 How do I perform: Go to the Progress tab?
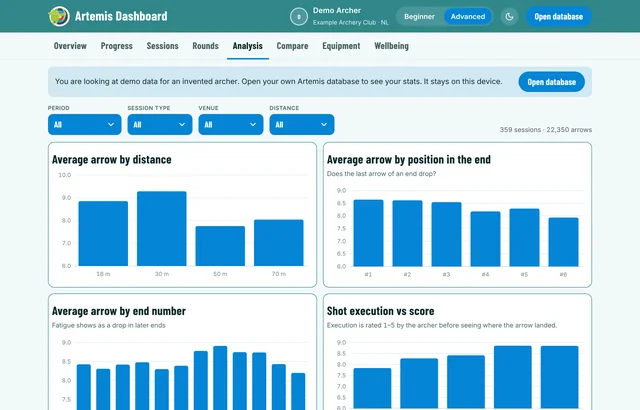coord(117,46)
